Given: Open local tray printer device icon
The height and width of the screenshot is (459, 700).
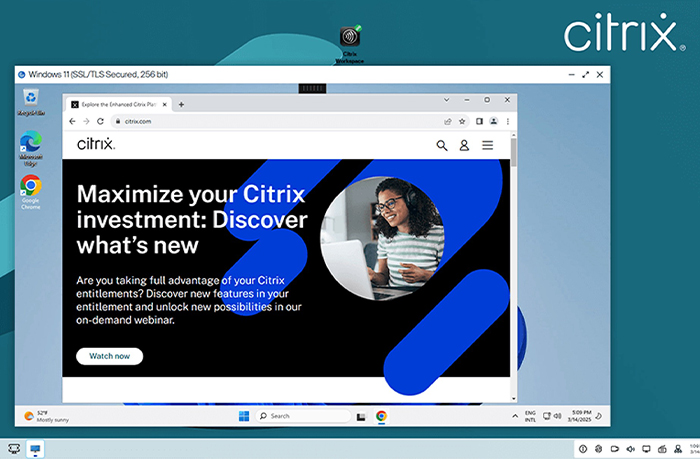Looking at the screenshot, I should point(662,449).
